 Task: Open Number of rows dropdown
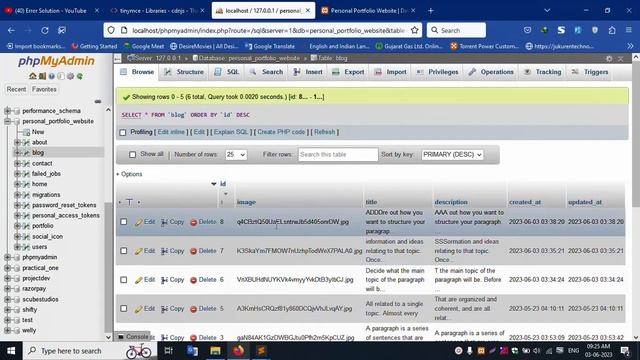point(236,155)
